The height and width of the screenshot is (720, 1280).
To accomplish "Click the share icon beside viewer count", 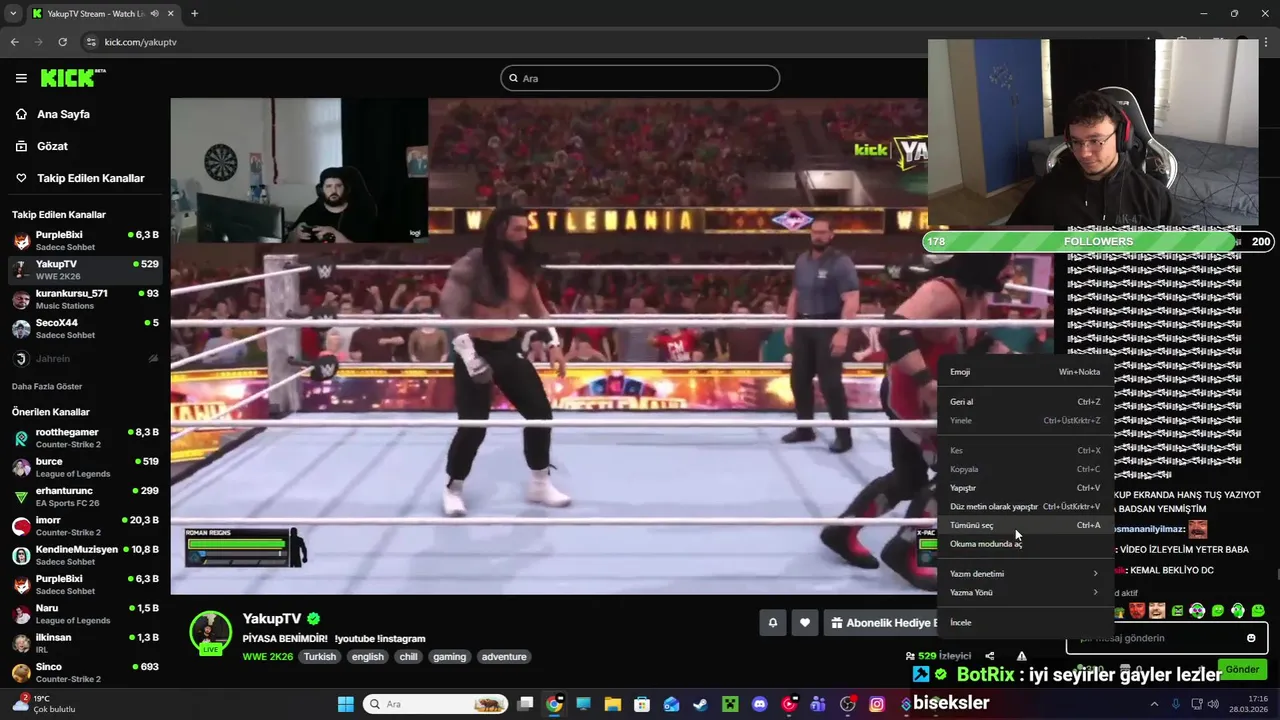I will (x=989, y=656).
